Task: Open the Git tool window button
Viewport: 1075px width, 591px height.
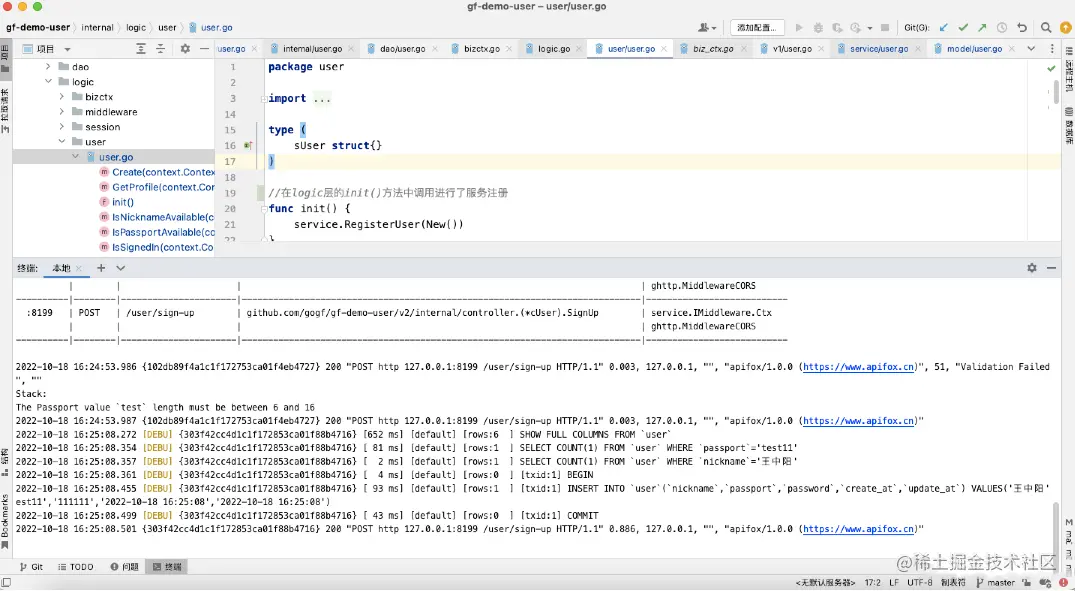Action: pyautogui.click(x=31, y=567)
